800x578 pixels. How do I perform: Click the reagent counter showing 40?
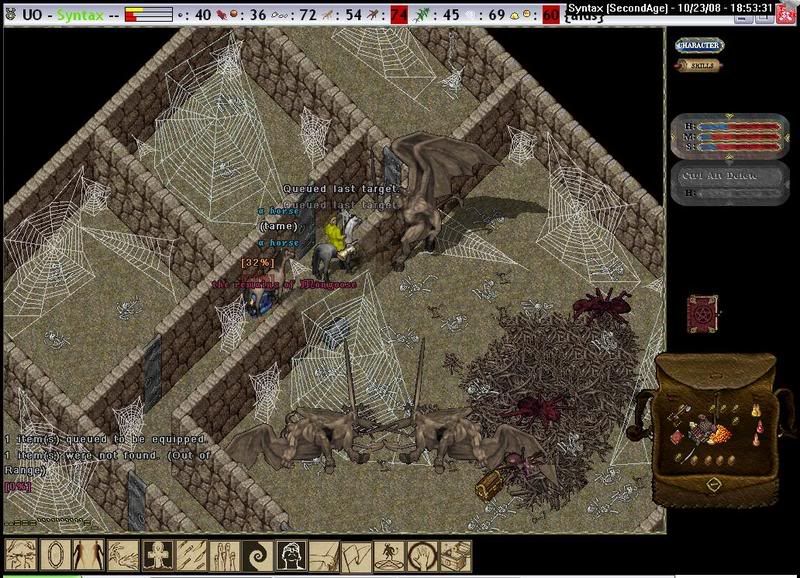click(x=194, y=15)
